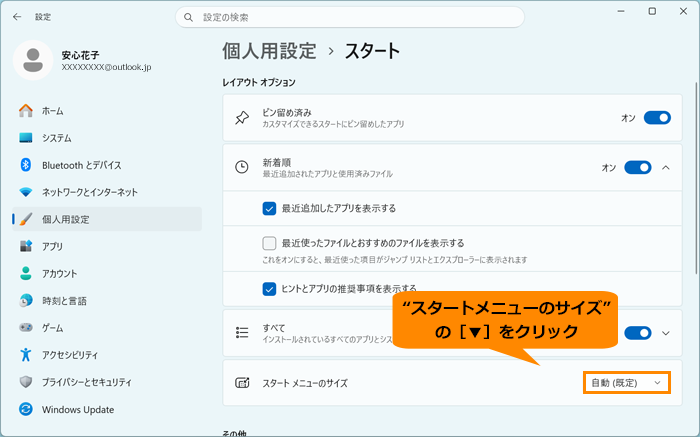Turn off the ピン留め済み toggle

pos(657,118)
